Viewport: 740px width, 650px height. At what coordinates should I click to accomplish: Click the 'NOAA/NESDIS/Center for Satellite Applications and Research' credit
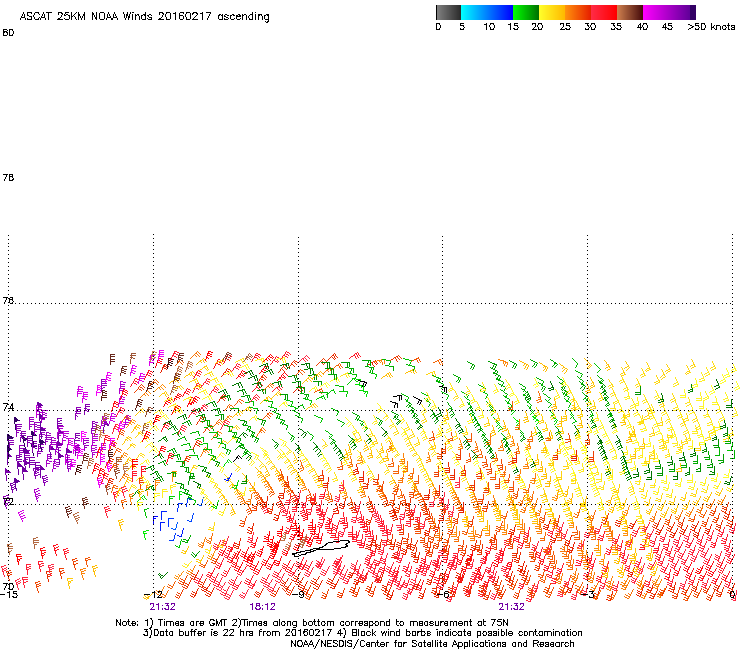pyautogui.click(x=432, y=644)
